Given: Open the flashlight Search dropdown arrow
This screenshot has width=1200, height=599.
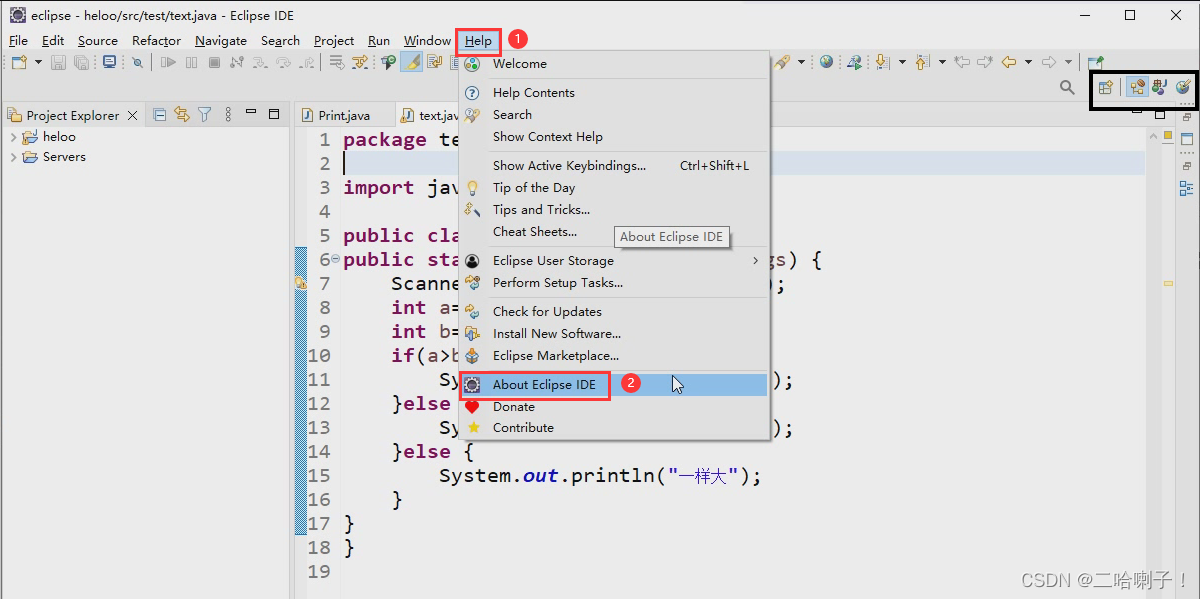Looking at the screenshot, I should [x=801, y=63].
